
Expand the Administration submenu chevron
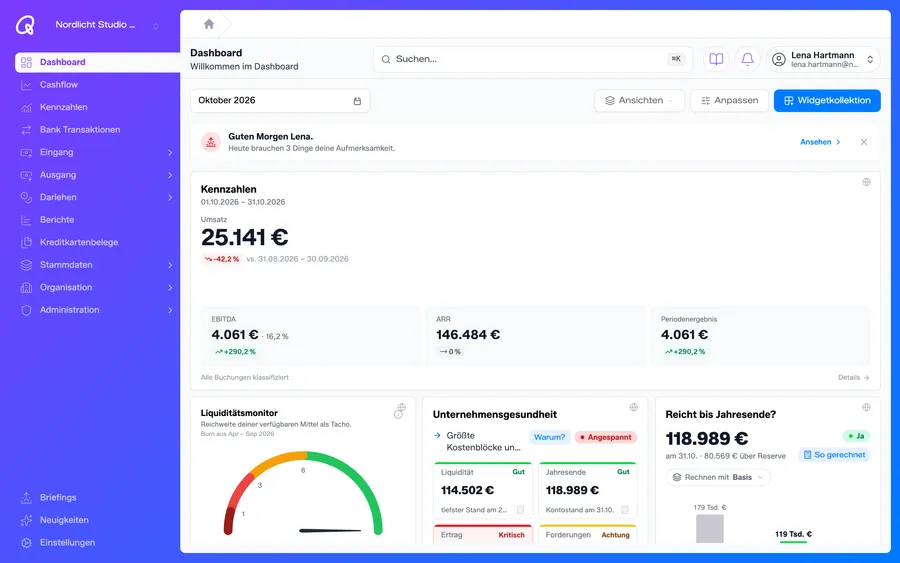point(170,310)
